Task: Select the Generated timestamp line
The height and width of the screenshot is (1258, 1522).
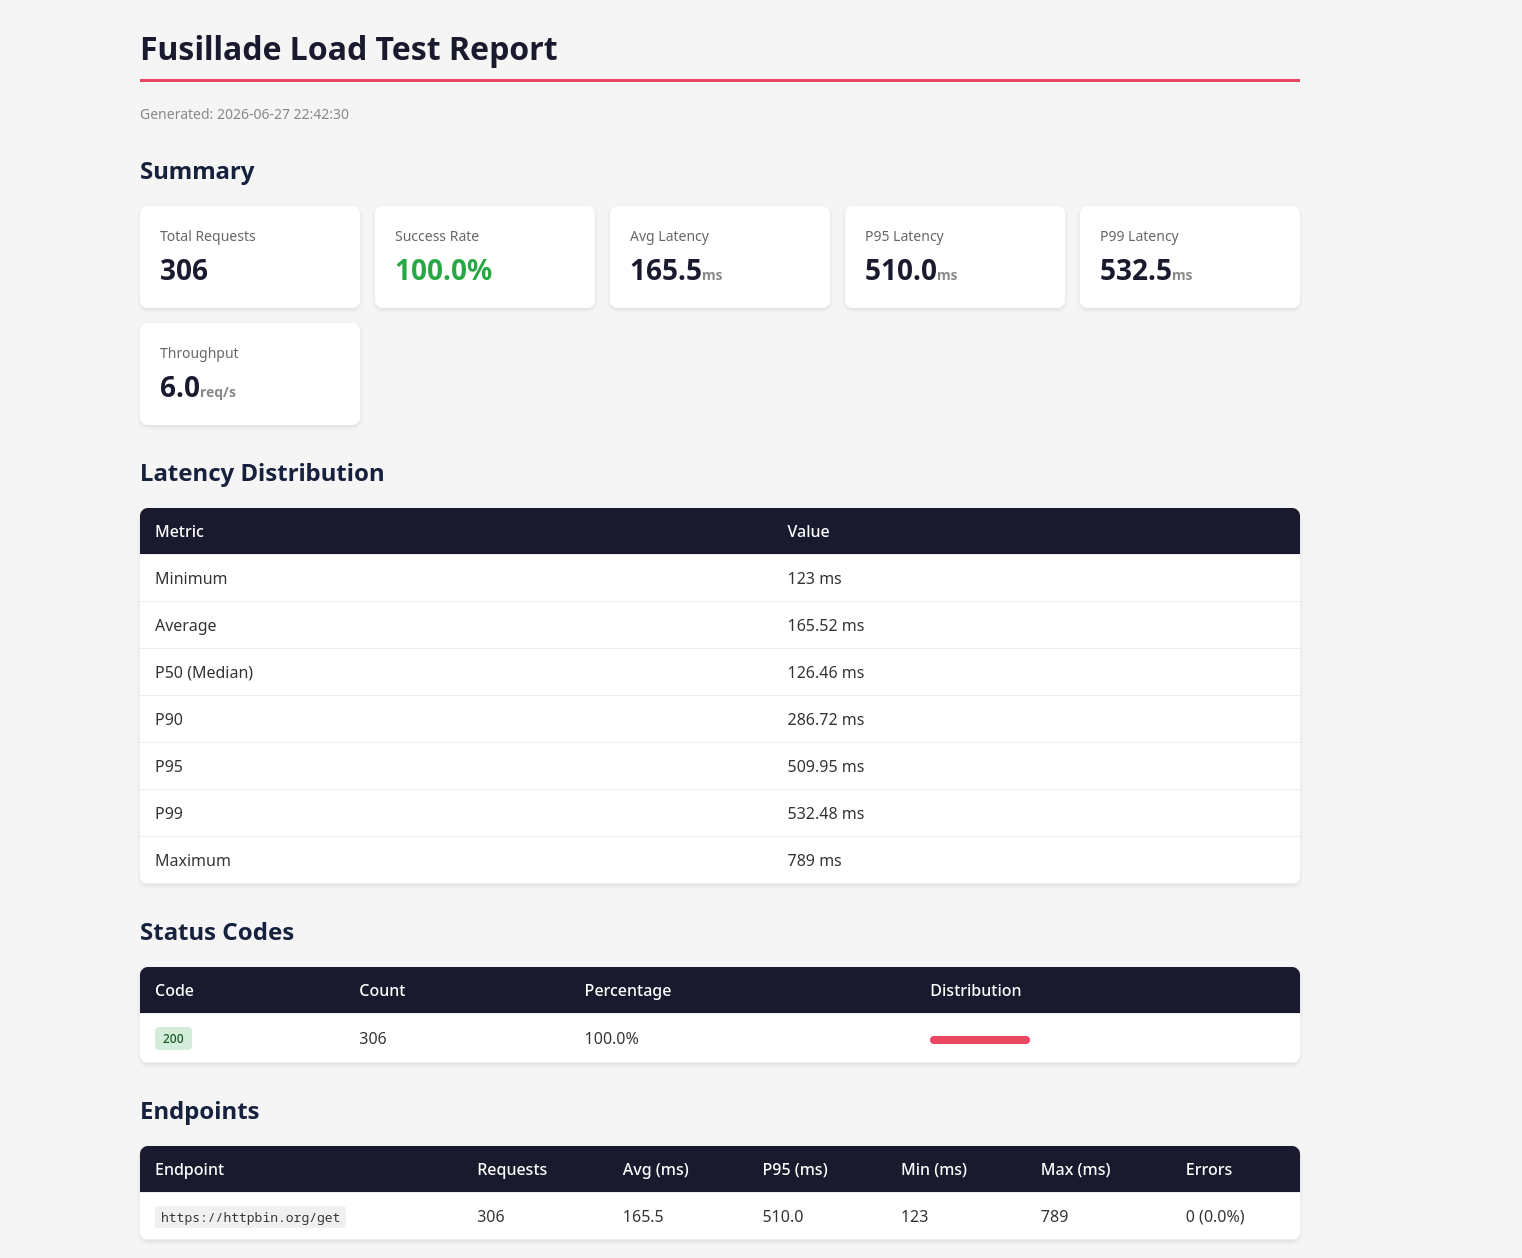Action: coord(244,114)
